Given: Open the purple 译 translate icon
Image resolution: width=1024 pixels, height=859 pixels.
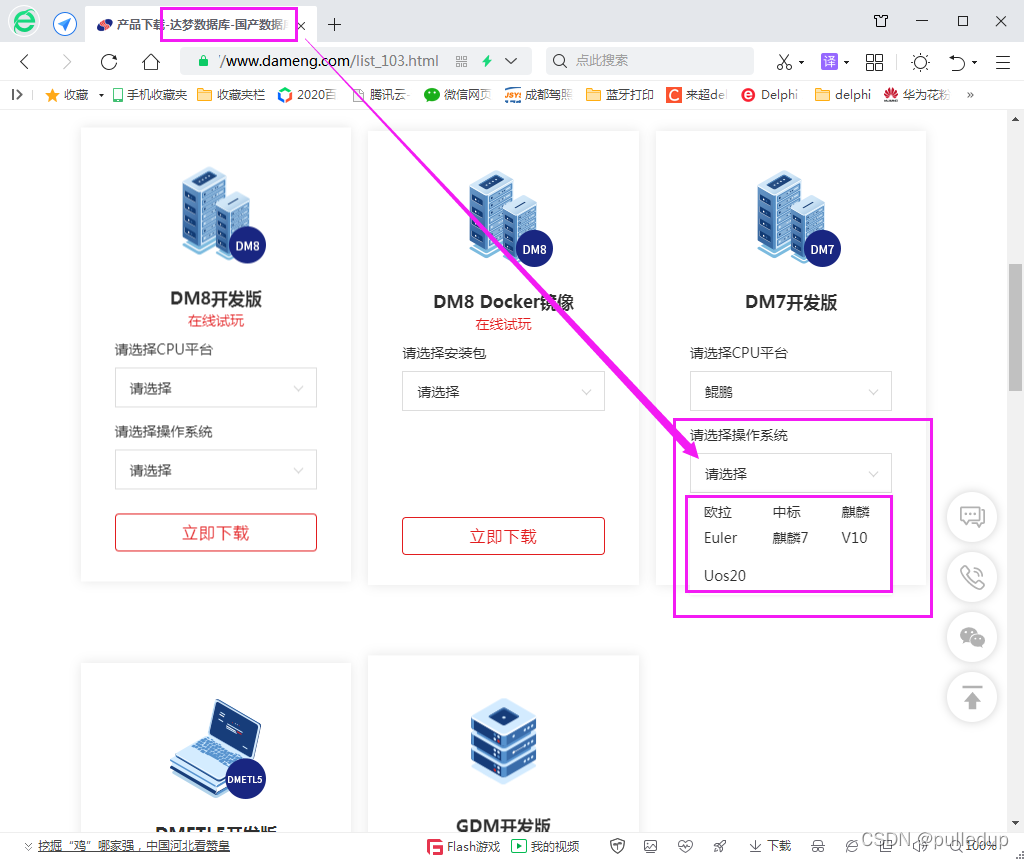Looking at the screenshot, I should pos(829,62).
